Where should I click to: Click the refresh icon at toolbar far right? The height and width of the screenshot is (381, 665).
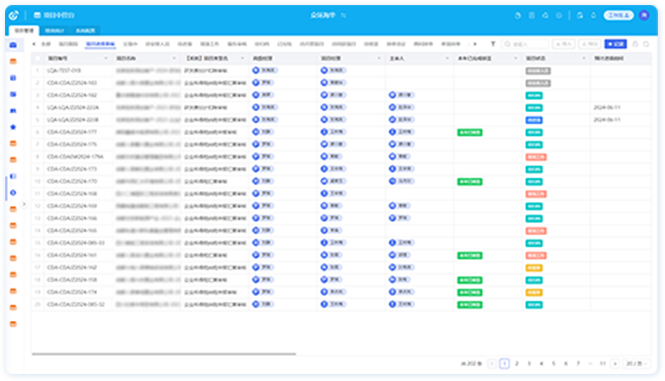[646, 44]
